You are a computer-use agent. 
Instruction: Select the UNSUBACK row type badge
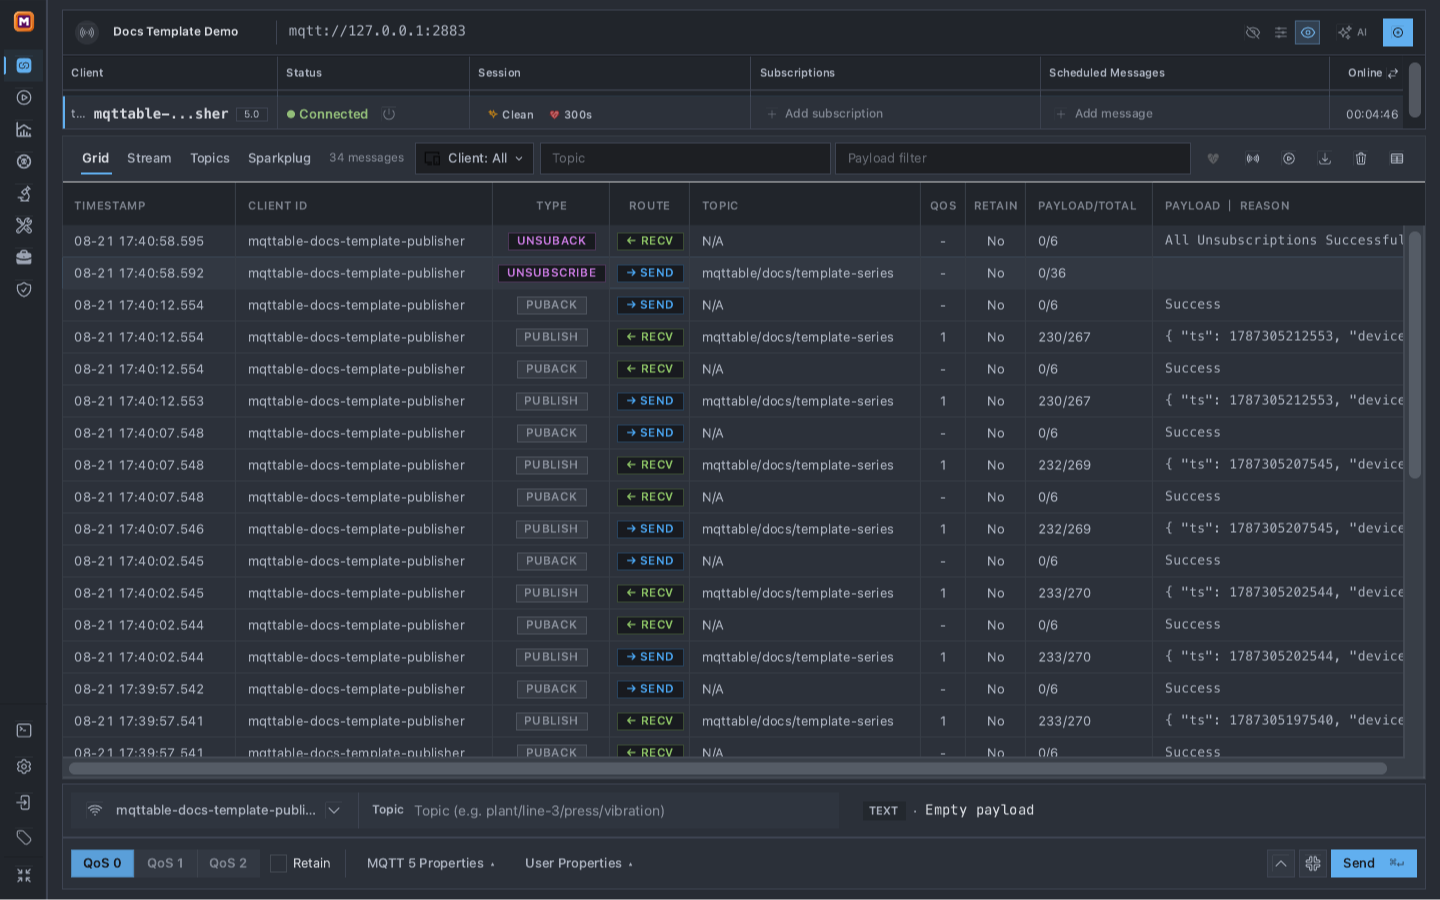coord(552,241)
